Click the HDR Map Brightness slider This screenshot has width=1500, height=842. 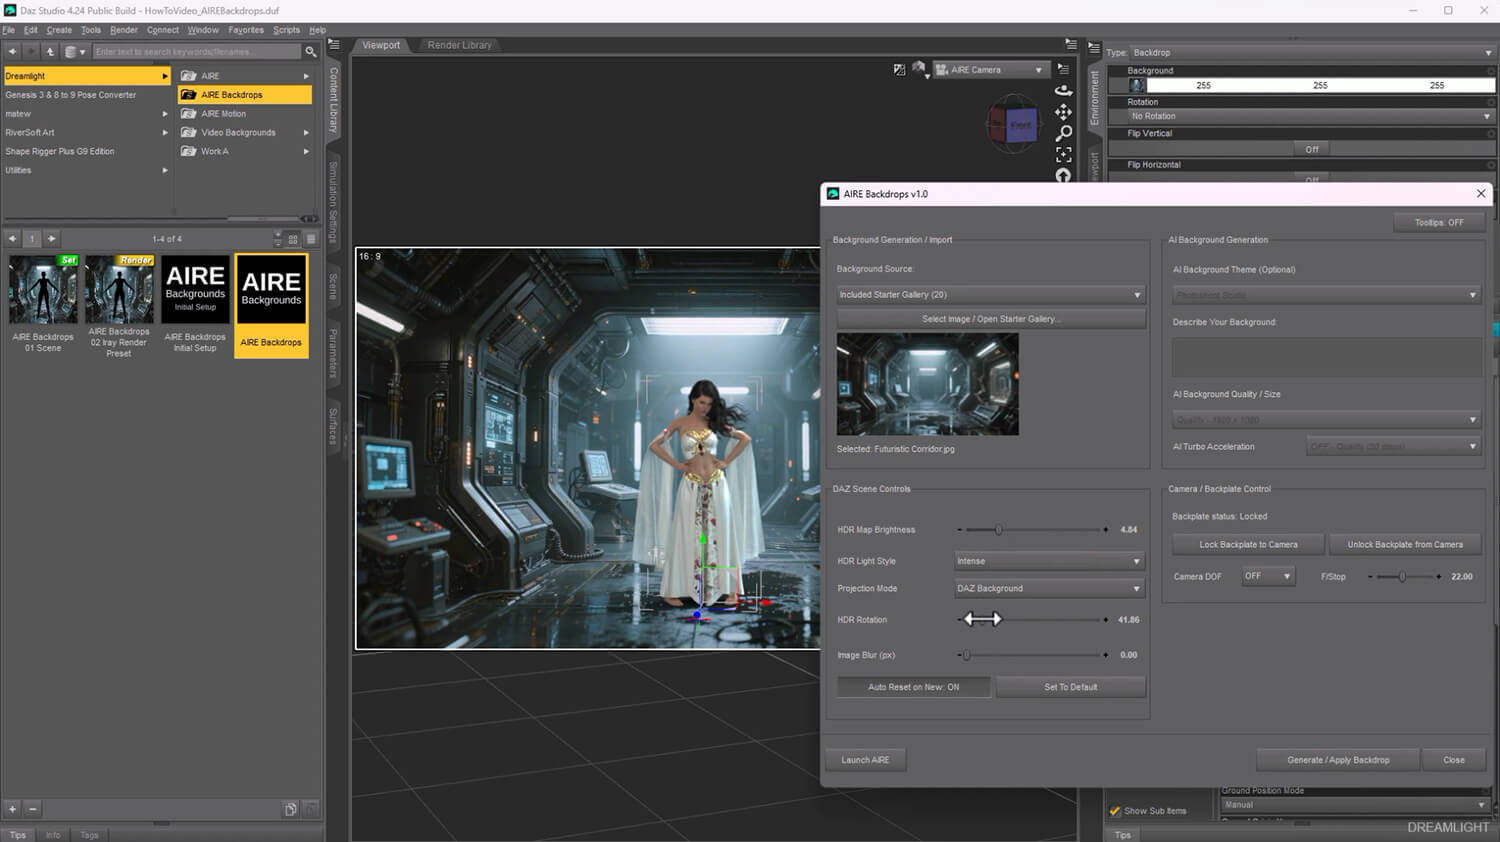pyautogui.click(x=1032, y=530)
